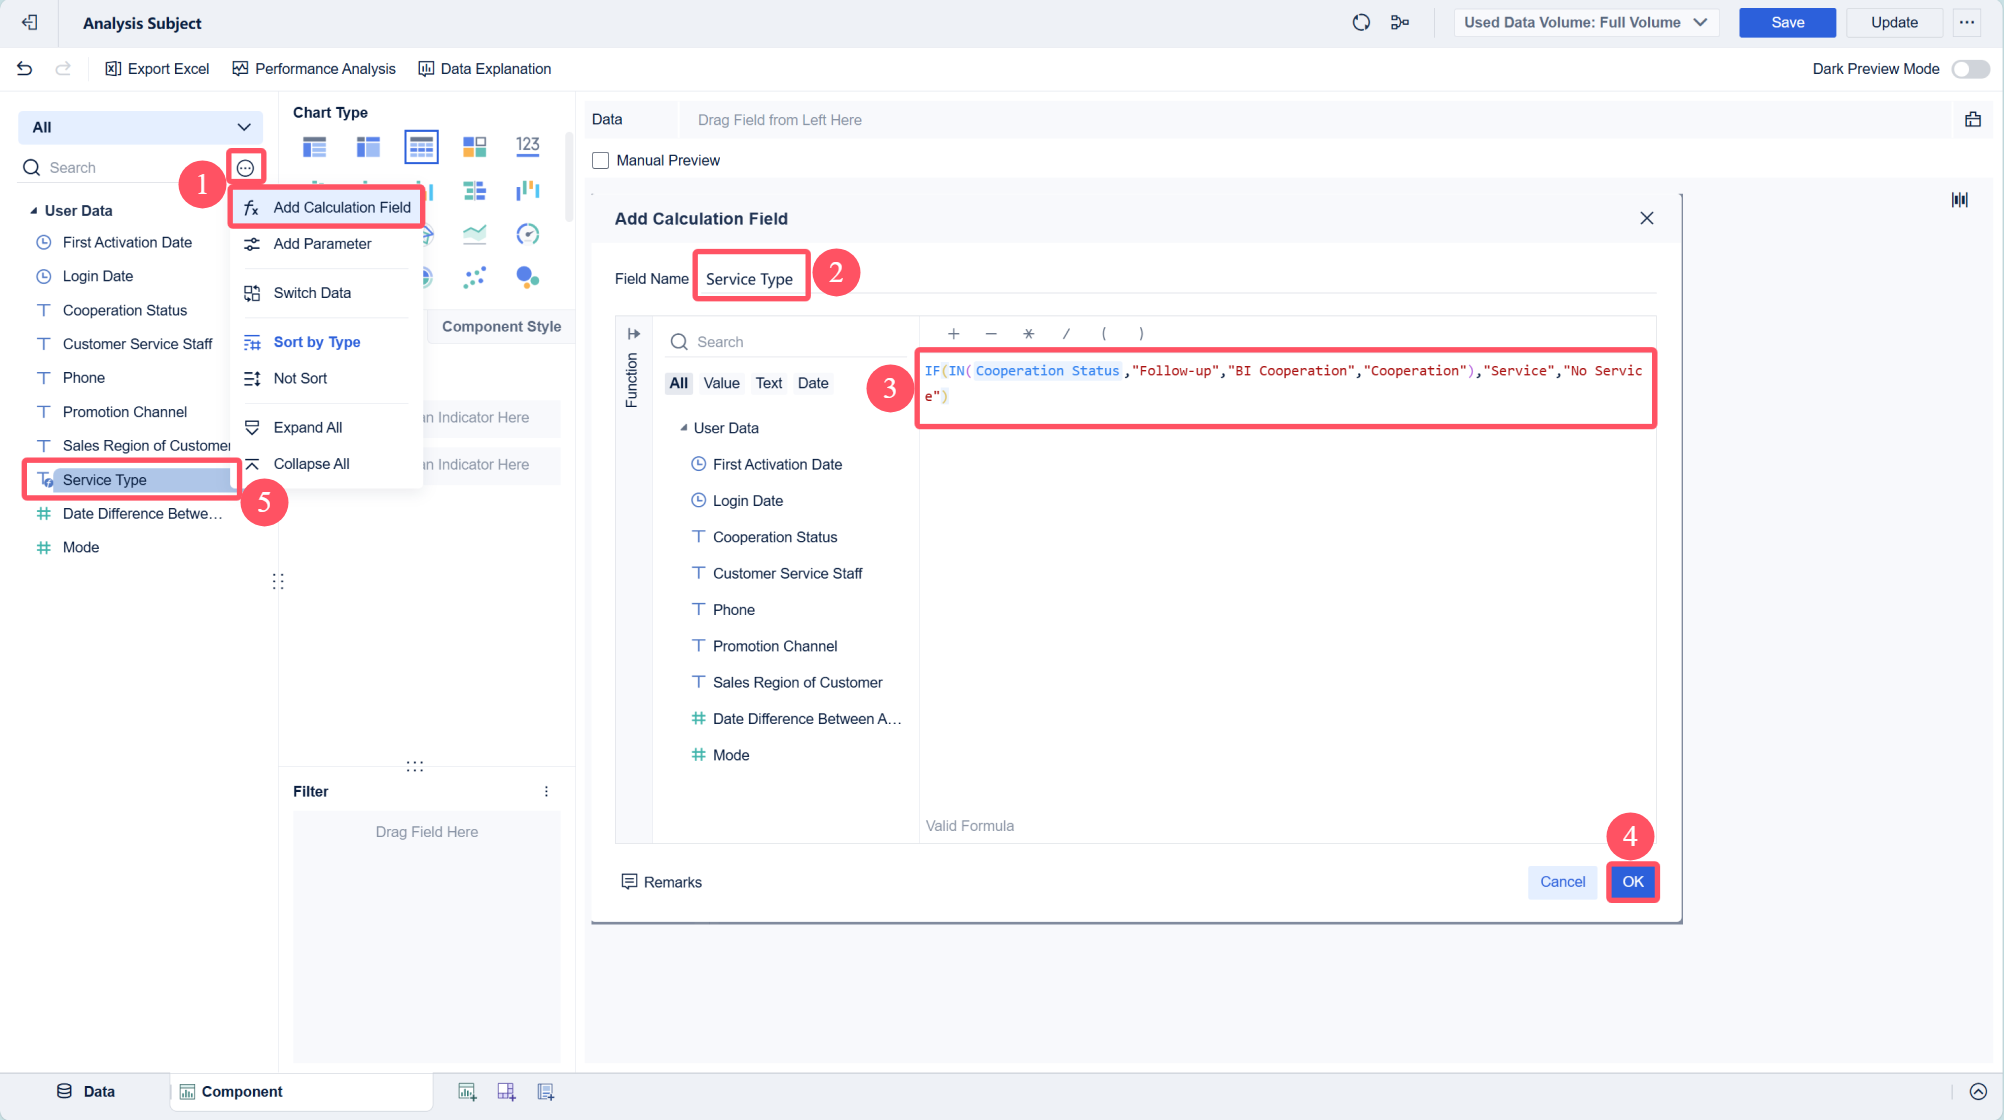Select the area chart type
Viewport: 2004px width, 1120px height.
tap(476, 234)
